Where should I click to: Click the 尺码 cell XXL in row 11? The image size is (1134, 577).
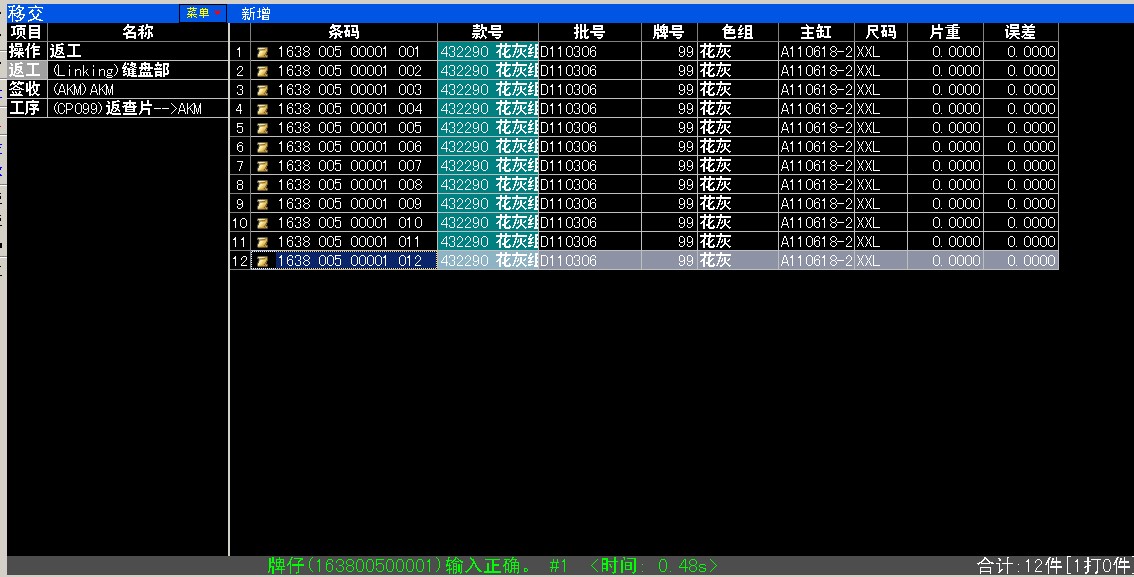click(x=881, y=242)
